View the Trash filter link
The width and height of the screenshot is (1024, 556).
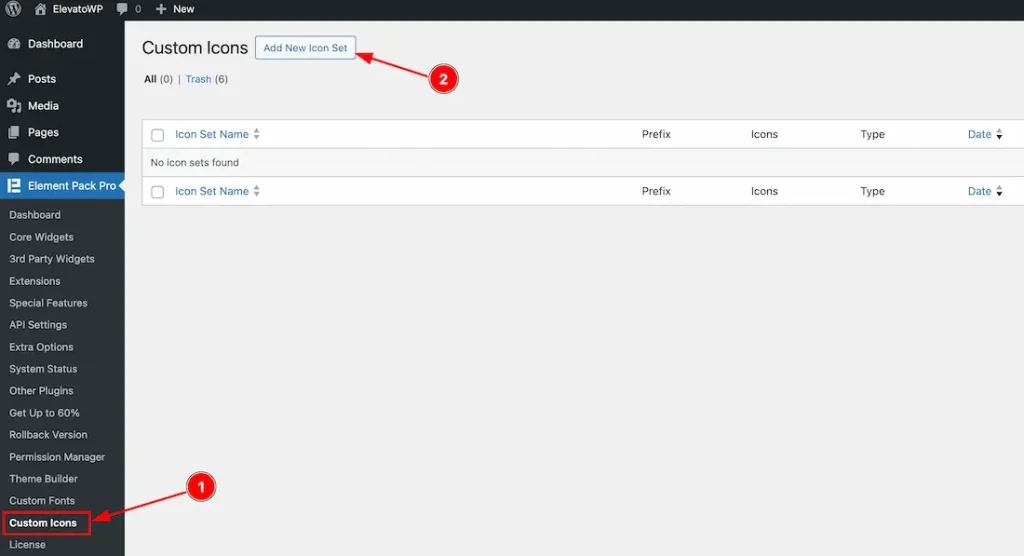coord(199,79)
